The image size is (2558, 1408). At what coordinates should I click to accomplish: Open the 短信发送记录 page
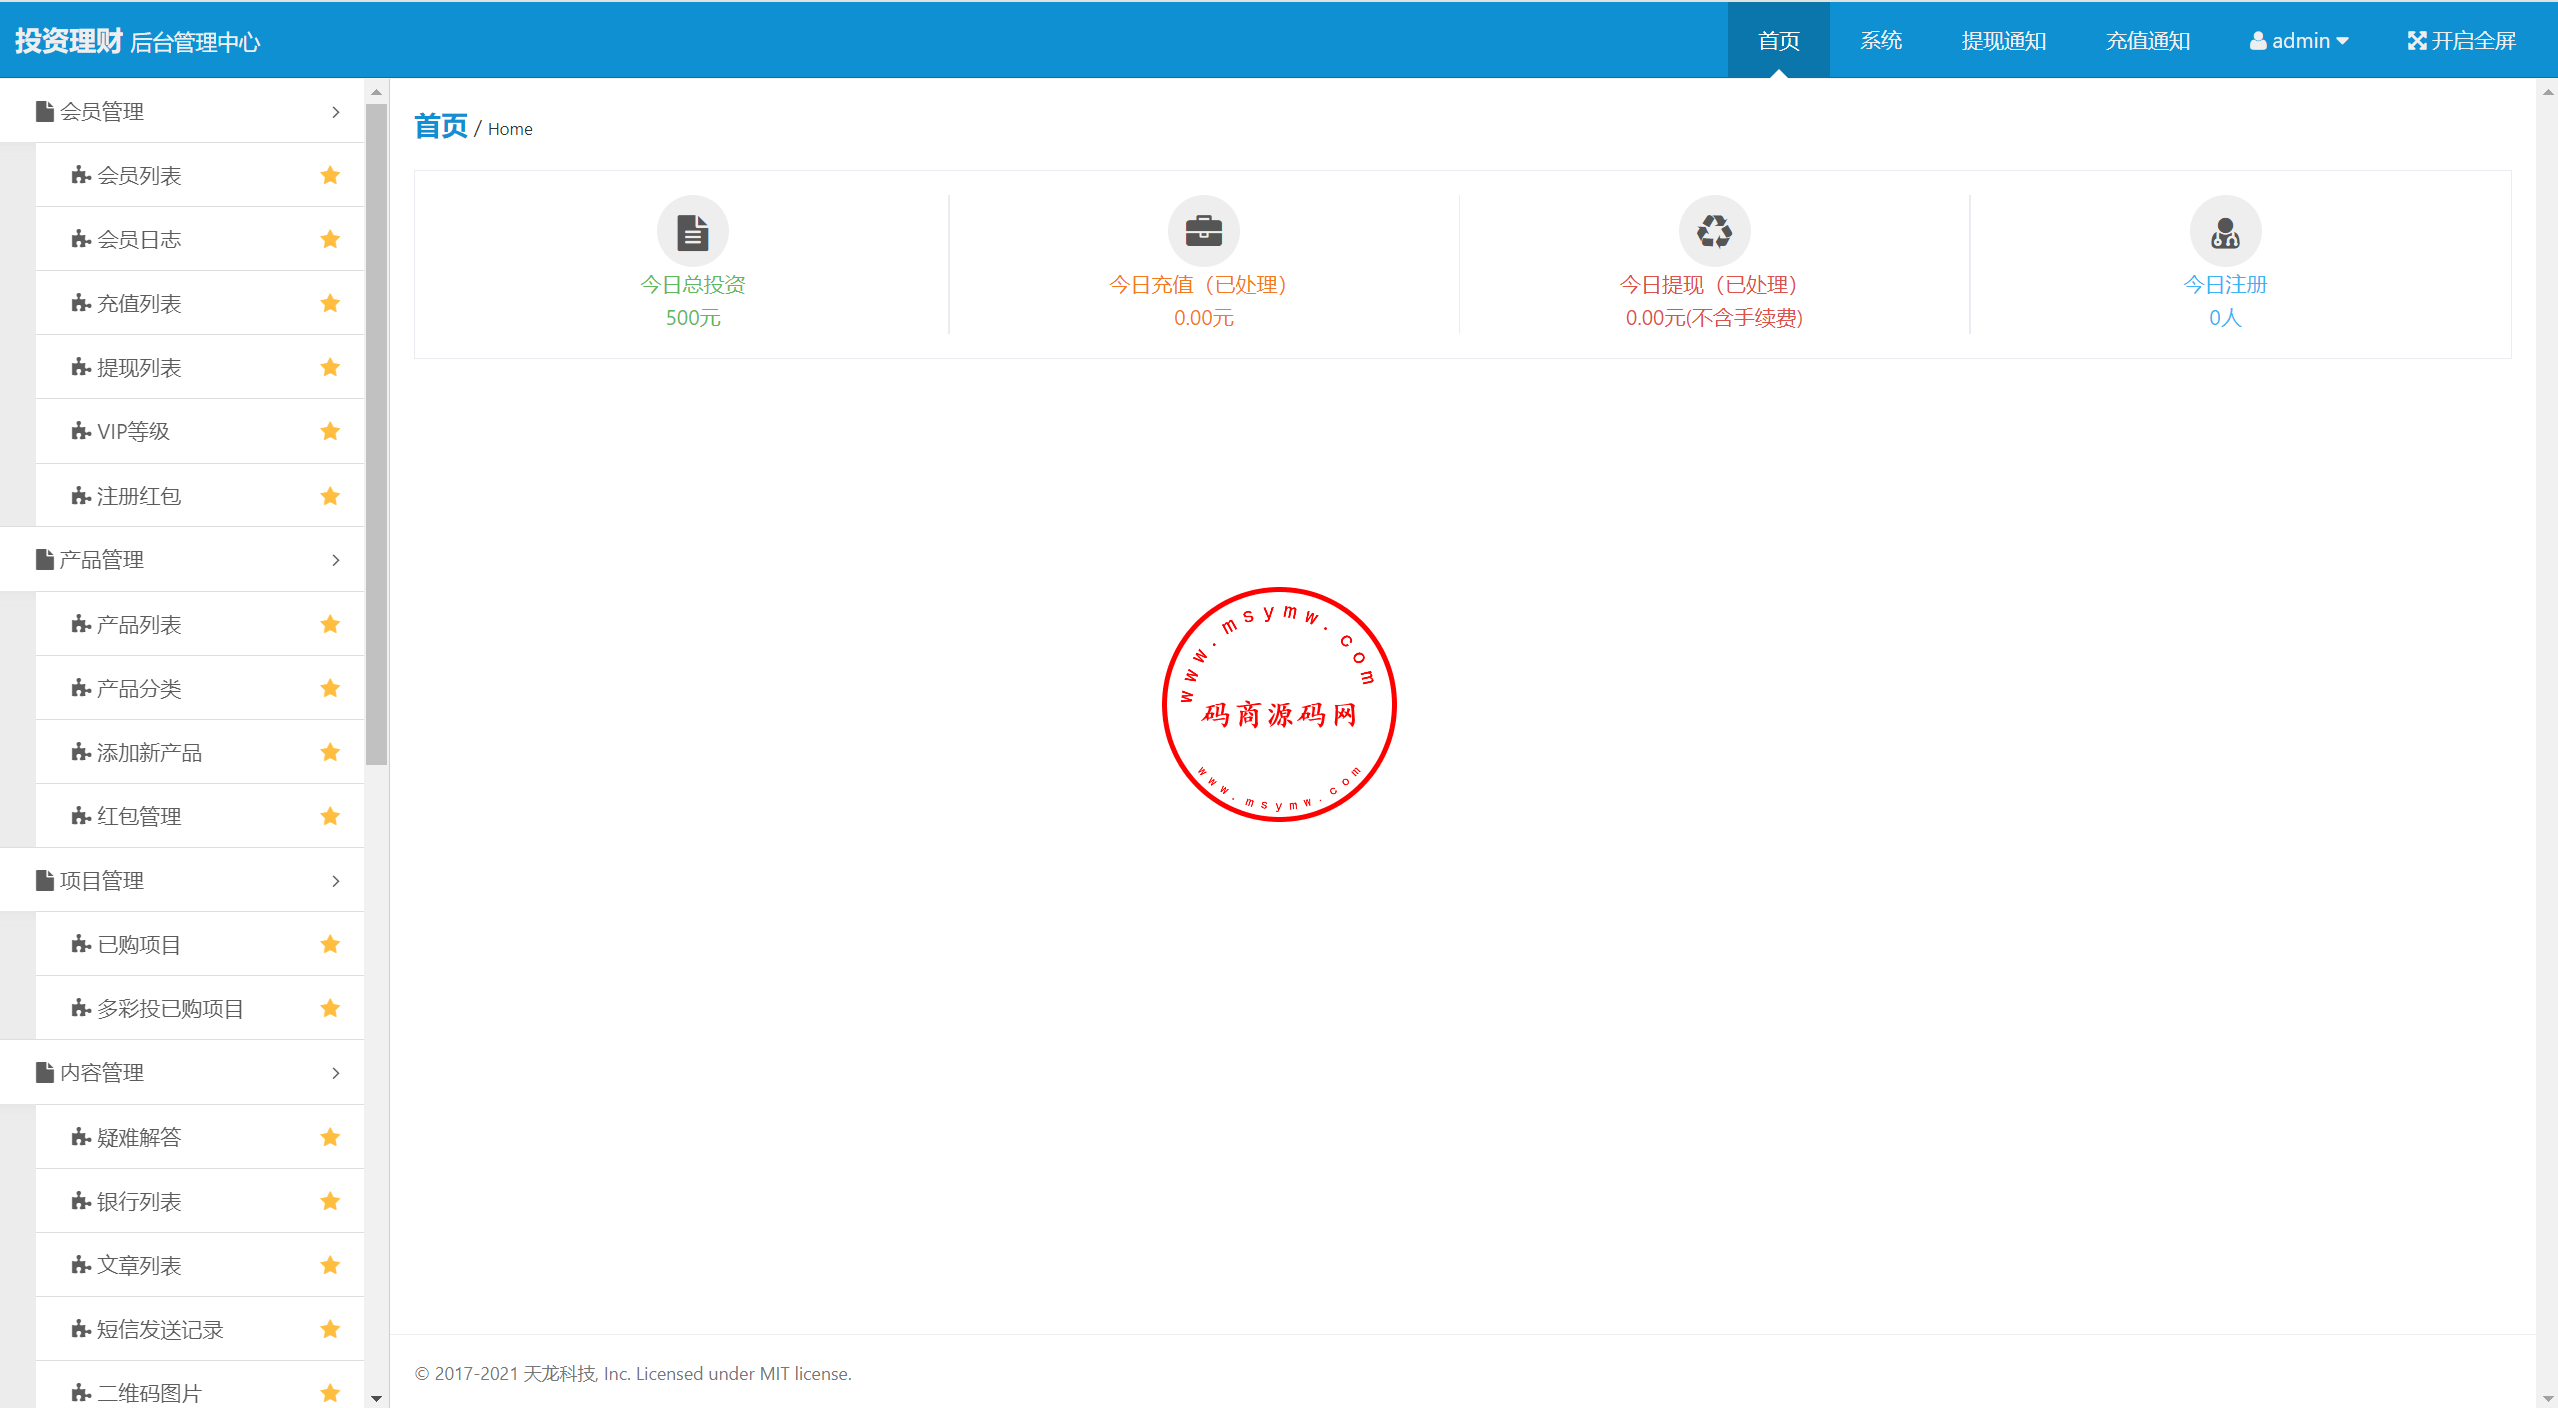200,1329
